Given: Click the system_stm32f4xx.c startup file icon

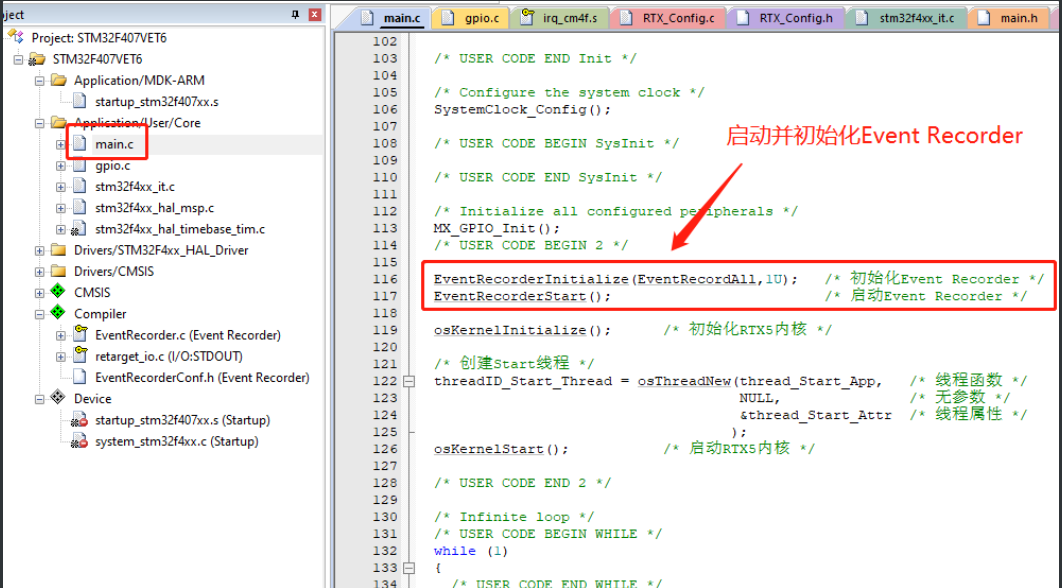Looking at the screenshot, I should click(80, 441).
